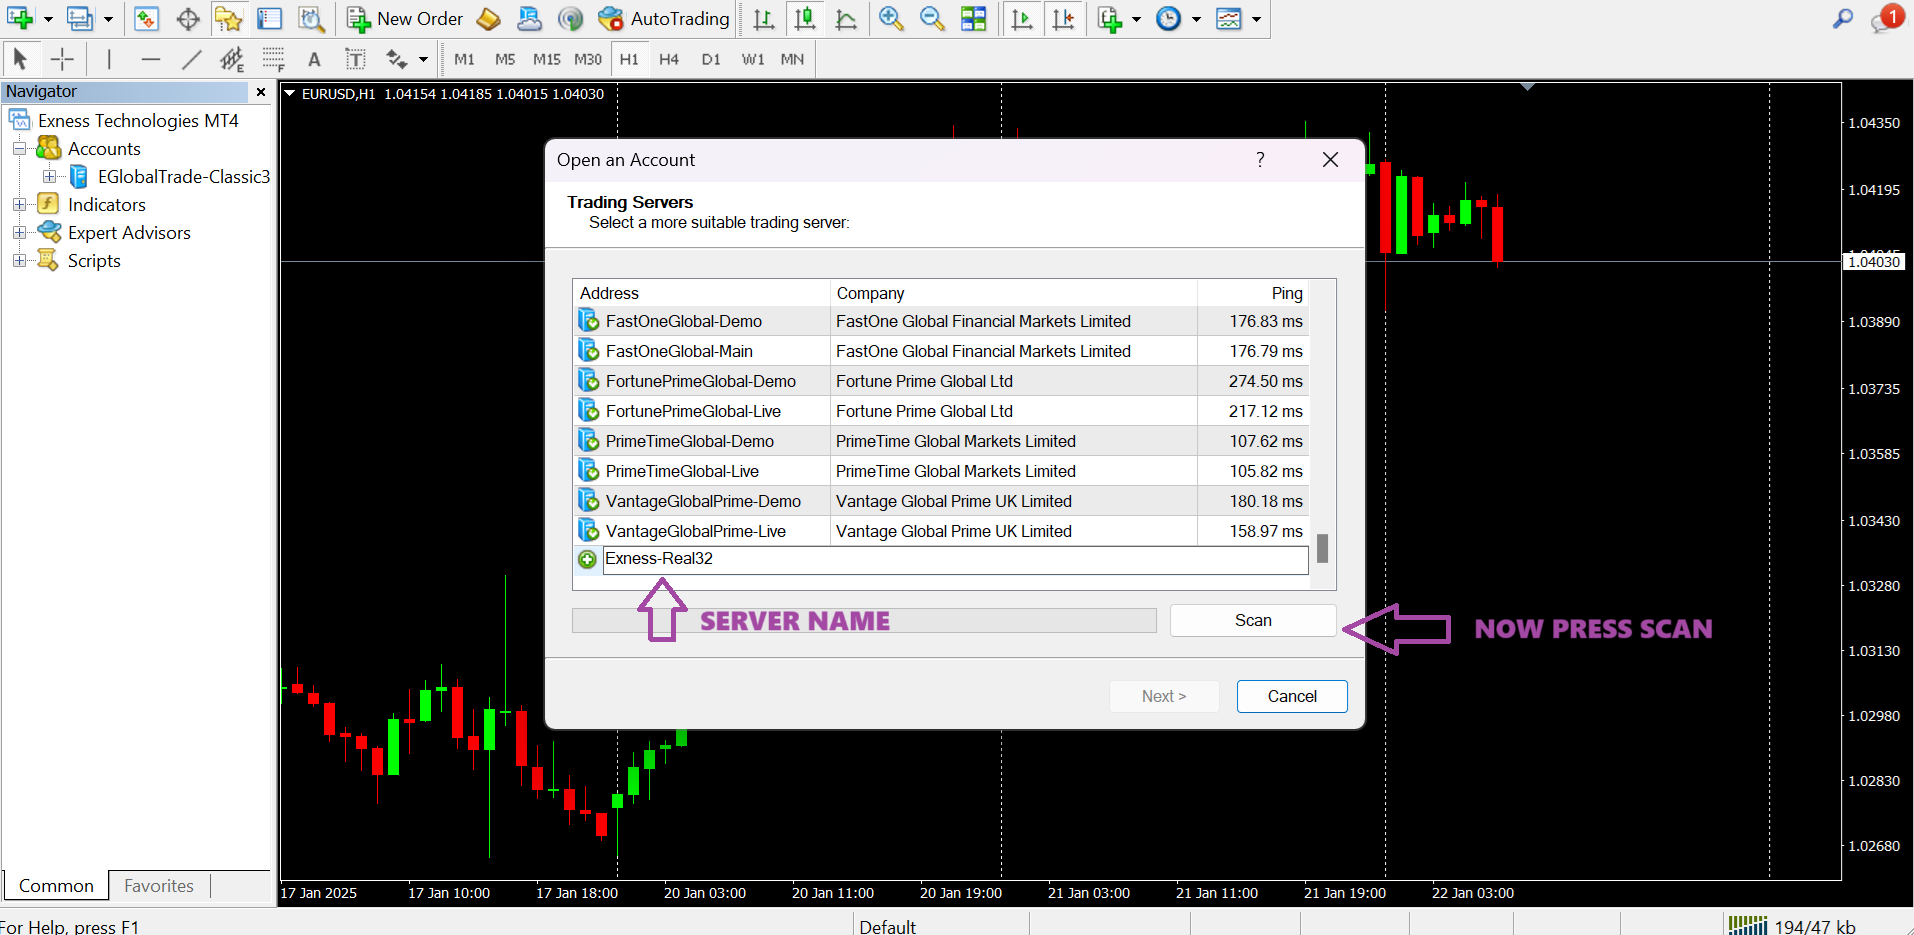Expand the Indicators tree node
The image size is (1914, 935).
(19, 205)
